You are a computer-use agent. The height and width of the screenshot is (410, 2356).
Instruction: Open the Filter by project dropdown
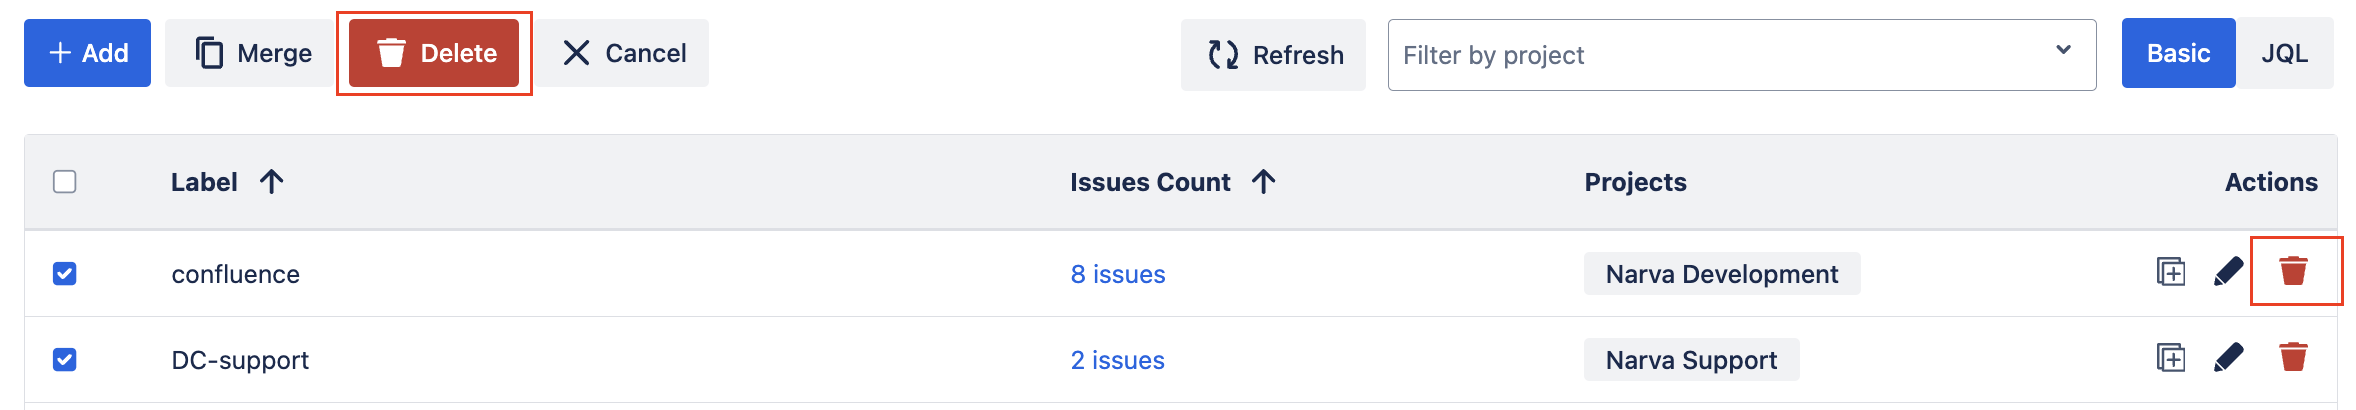point(1720,55)
